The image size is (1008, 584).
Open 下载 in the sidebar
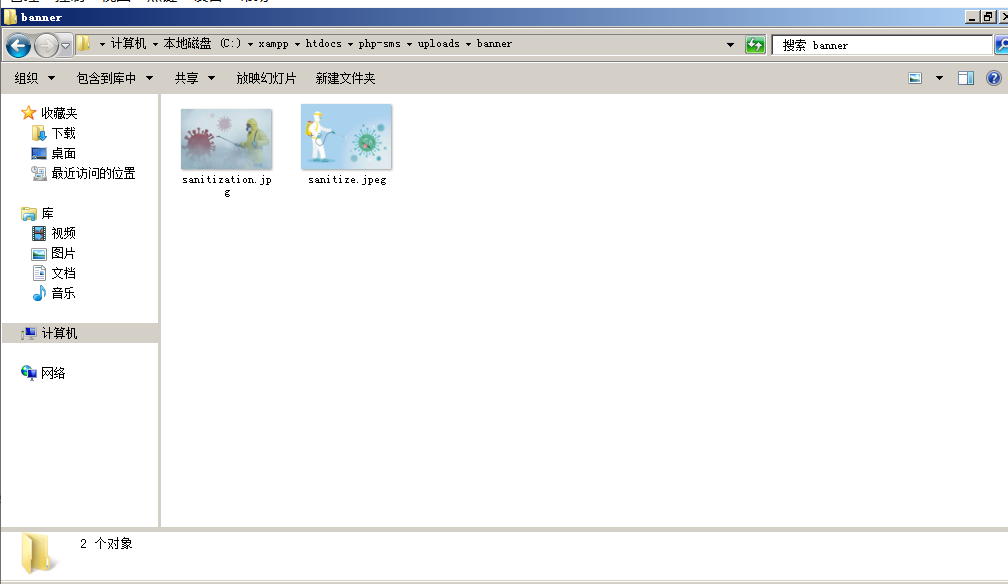coord(64,133)
